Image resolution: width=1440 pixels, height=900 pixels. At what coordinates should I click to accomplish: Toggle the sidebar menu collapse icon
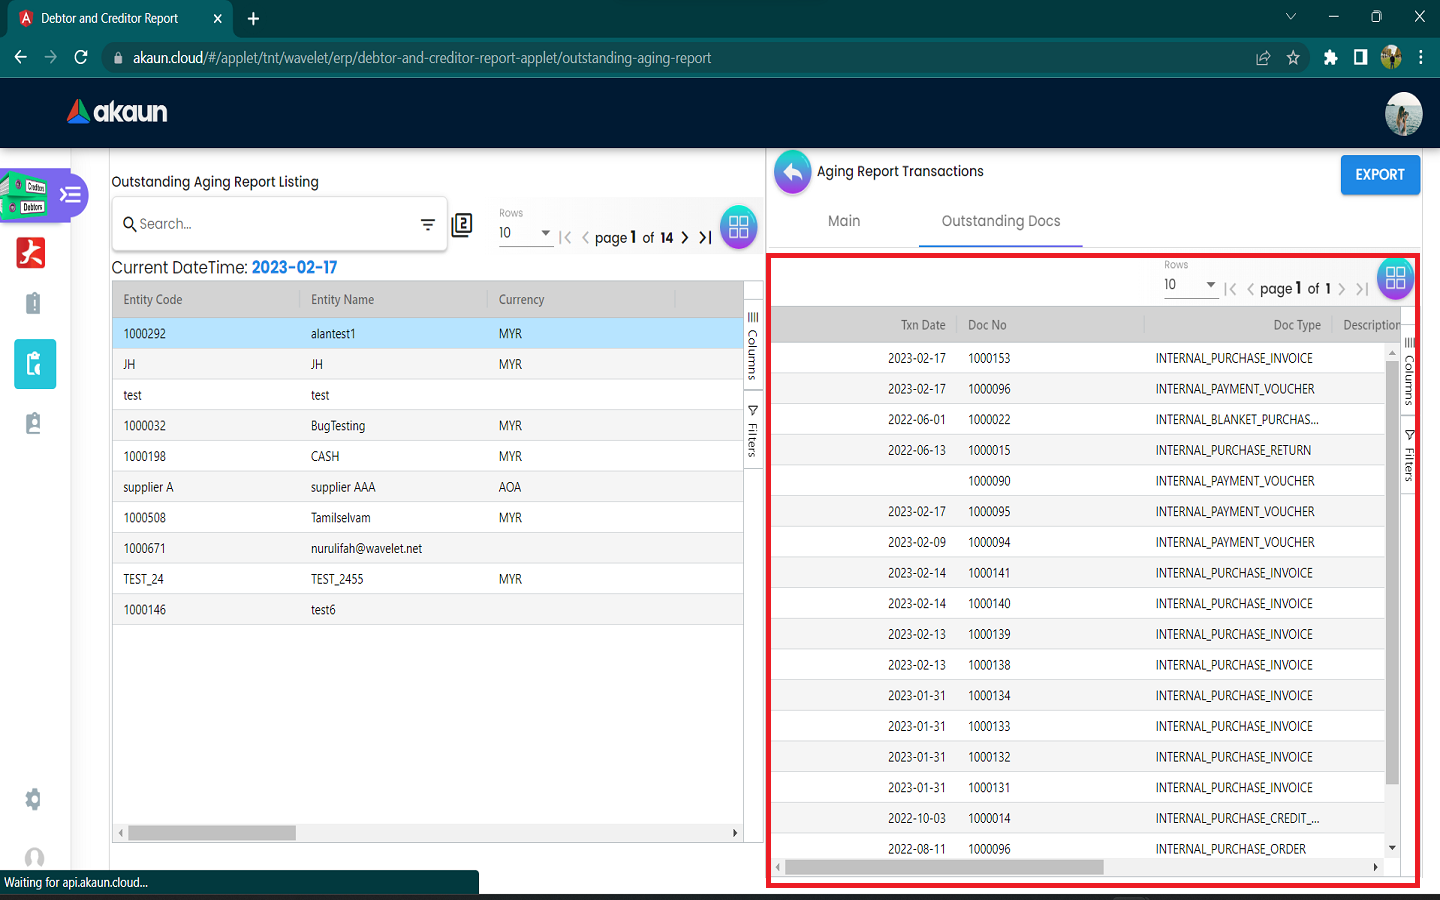(70, 194)
